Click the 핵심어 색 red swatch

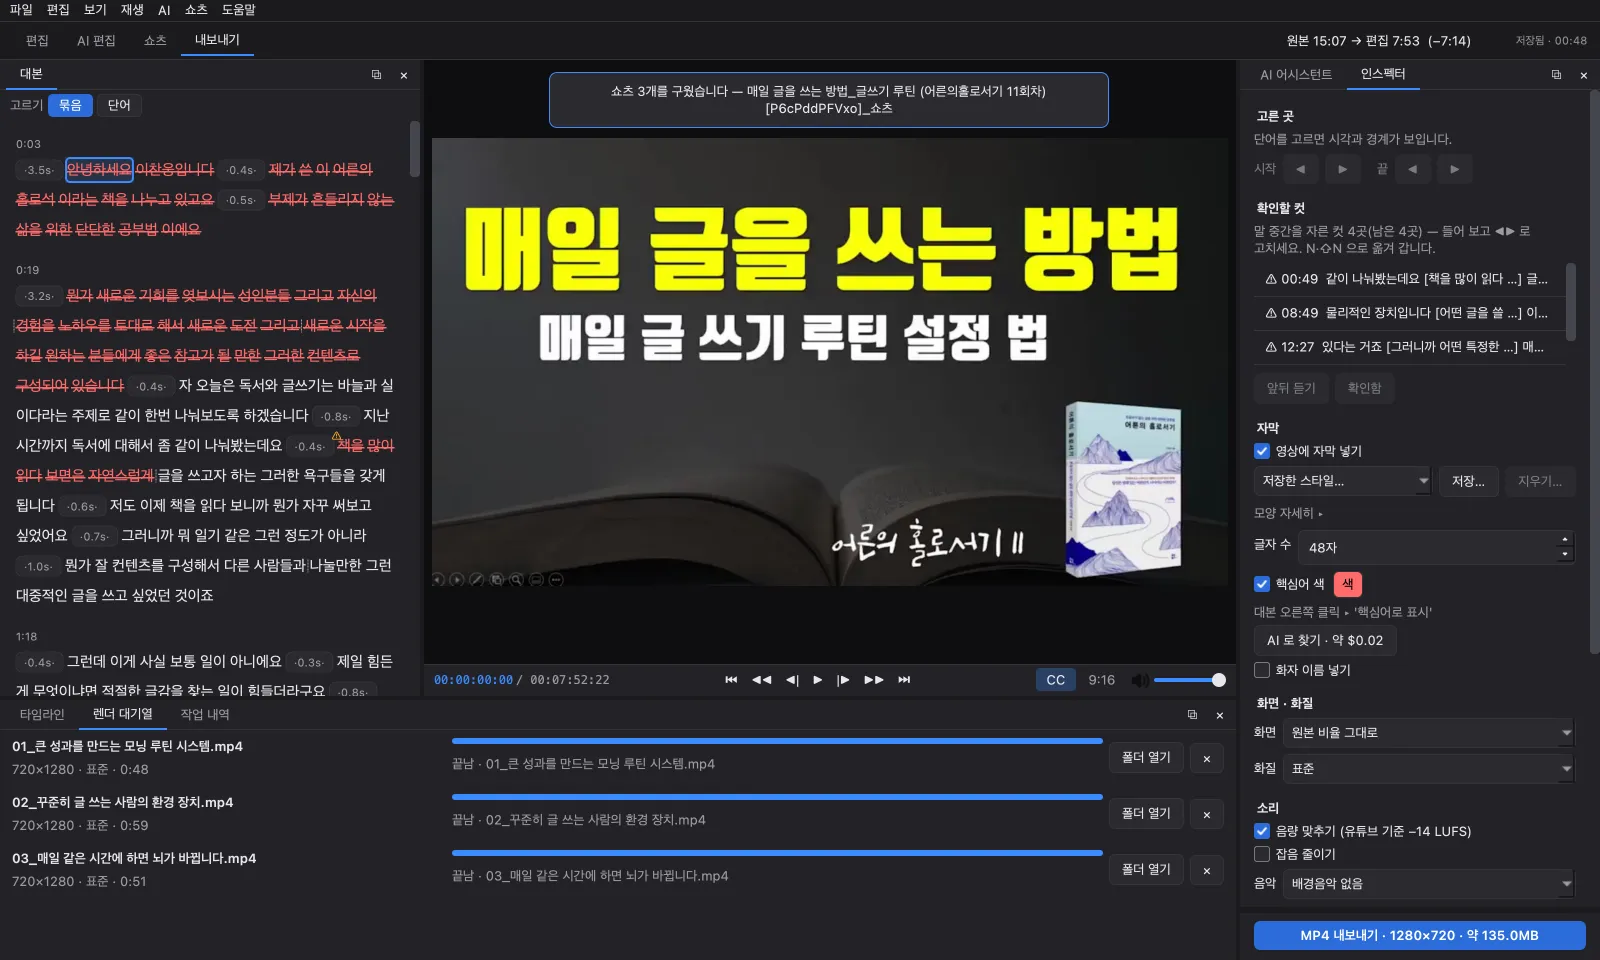[x=1347, y=584]
